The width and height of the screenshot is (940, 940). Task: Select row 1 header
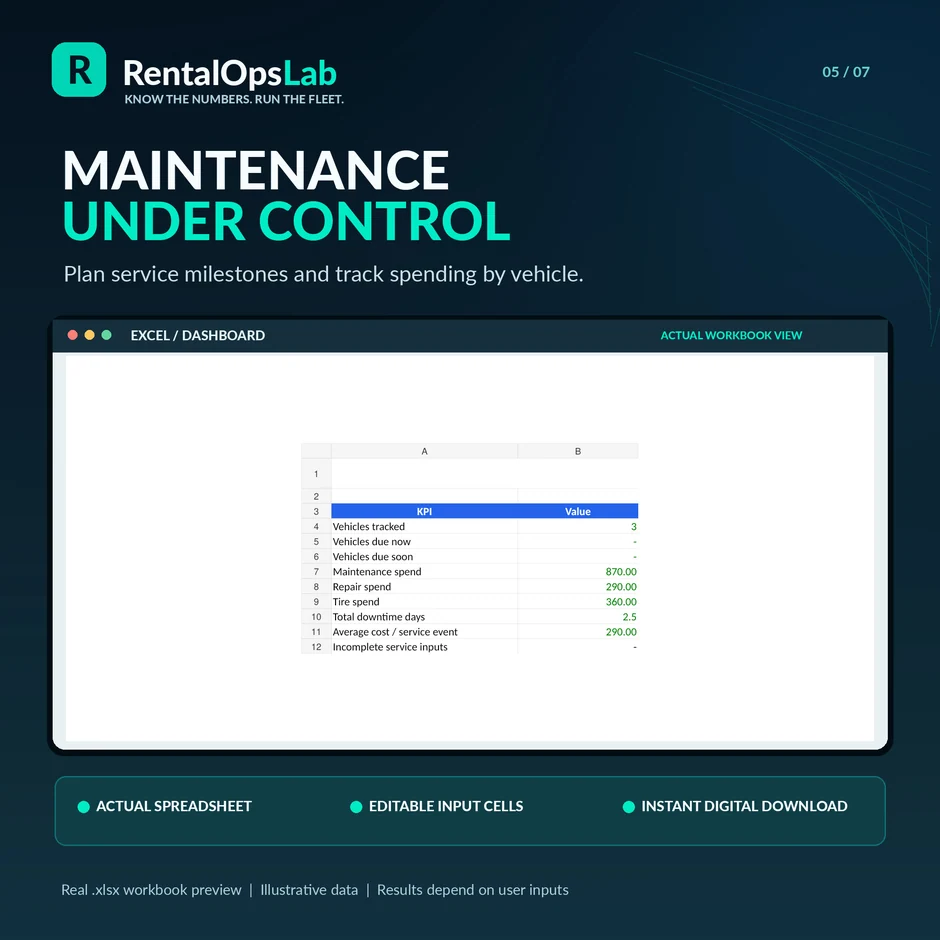[316, 474]
